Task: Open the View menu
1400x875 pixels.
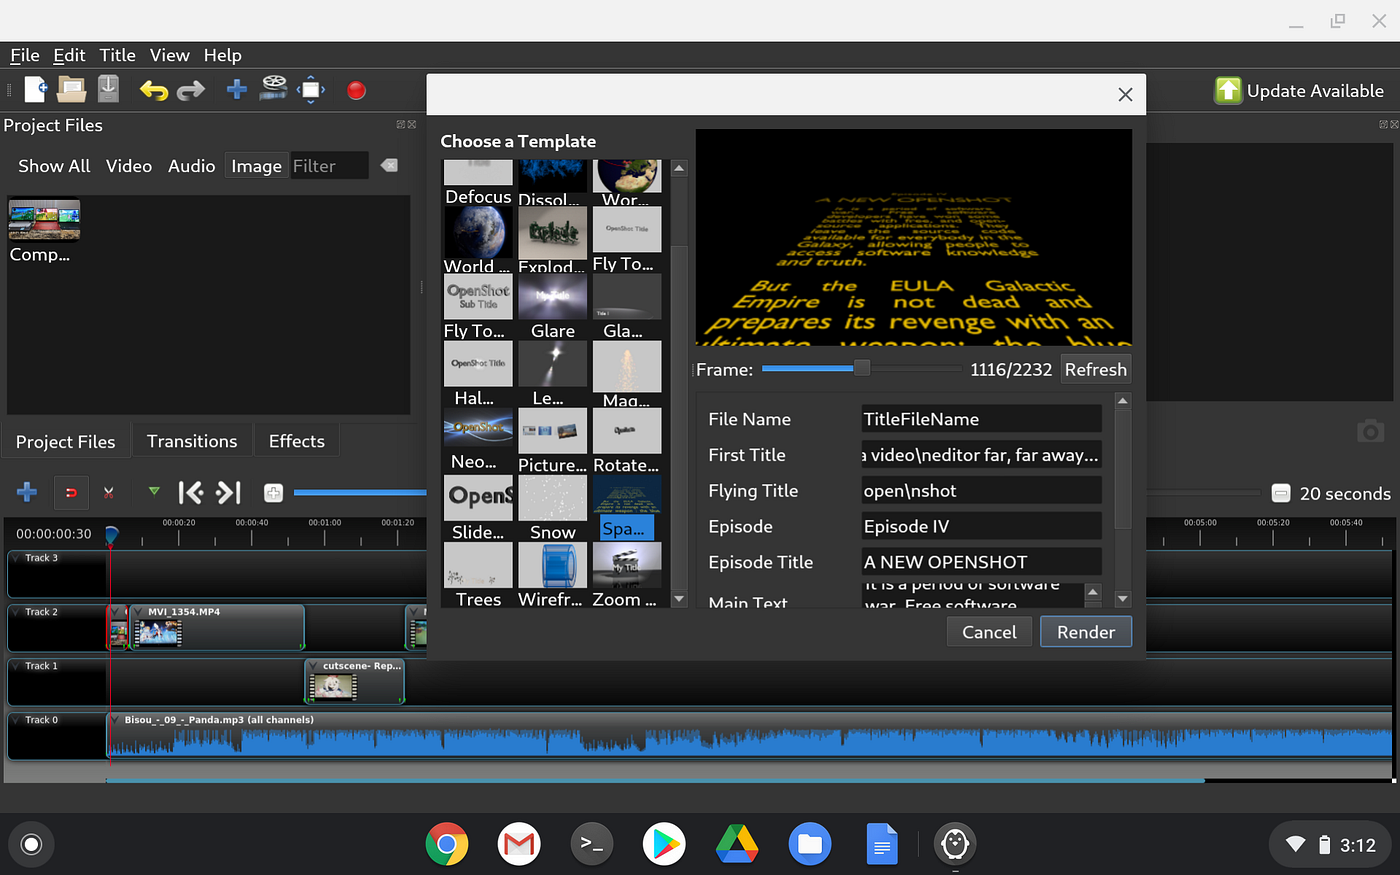Action: (169, 55)
